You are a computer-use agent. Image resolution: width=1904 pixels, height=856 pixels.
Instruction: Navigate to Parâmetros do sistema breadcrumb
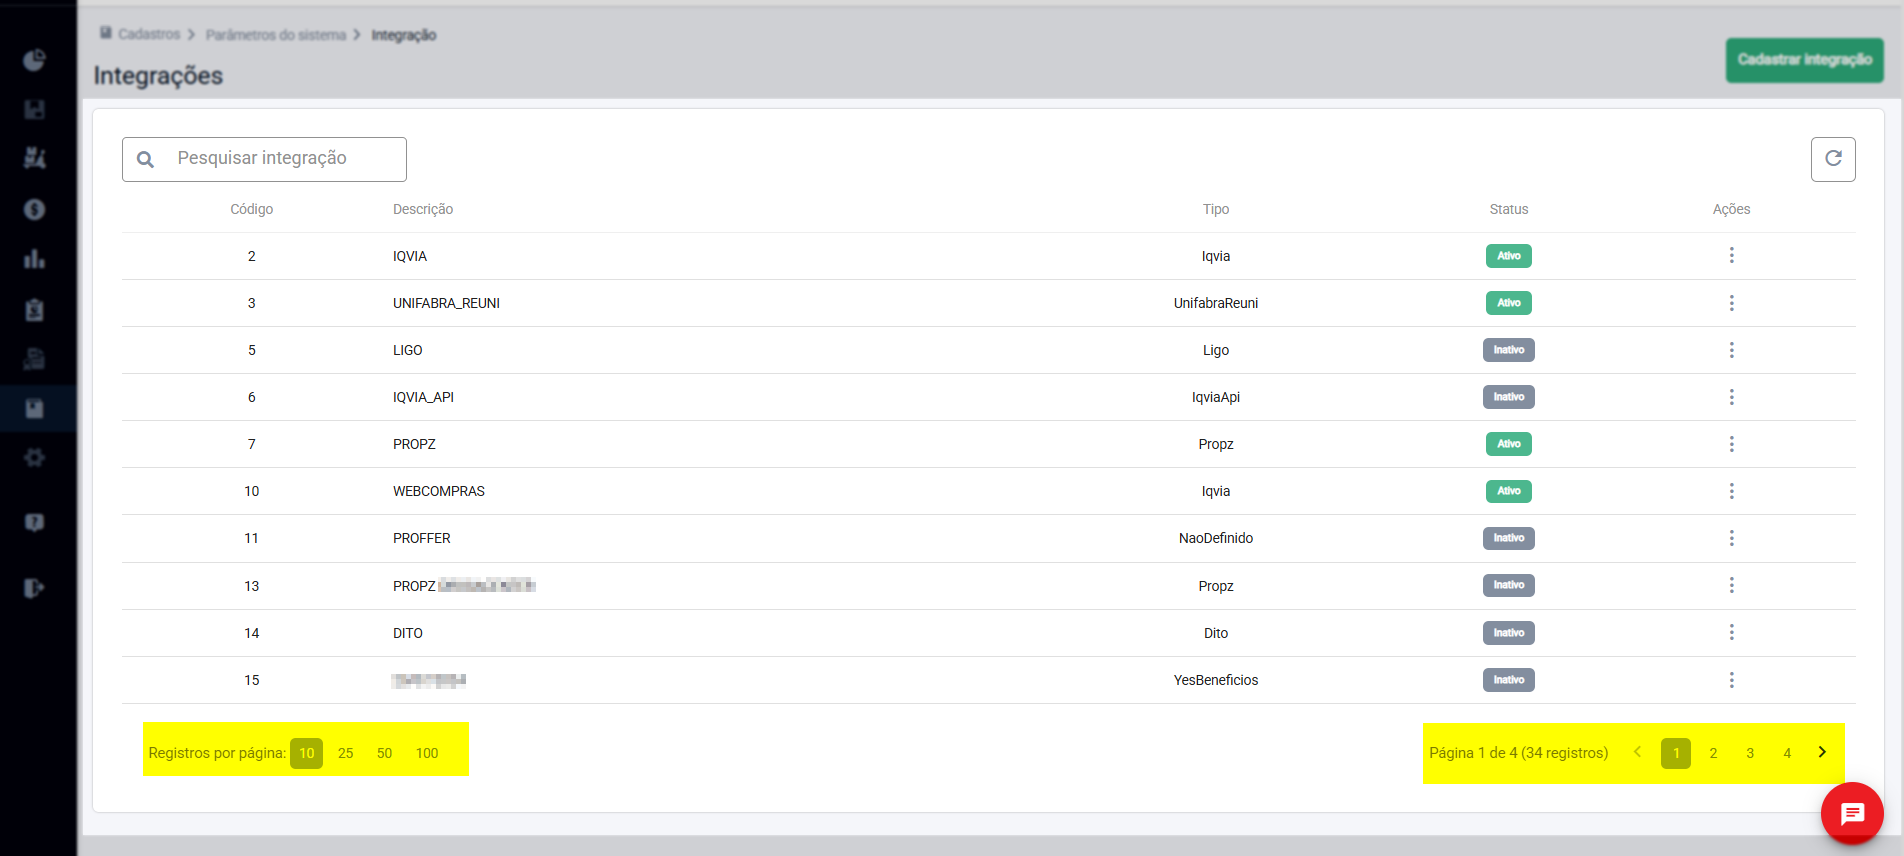tap(276, 35)
